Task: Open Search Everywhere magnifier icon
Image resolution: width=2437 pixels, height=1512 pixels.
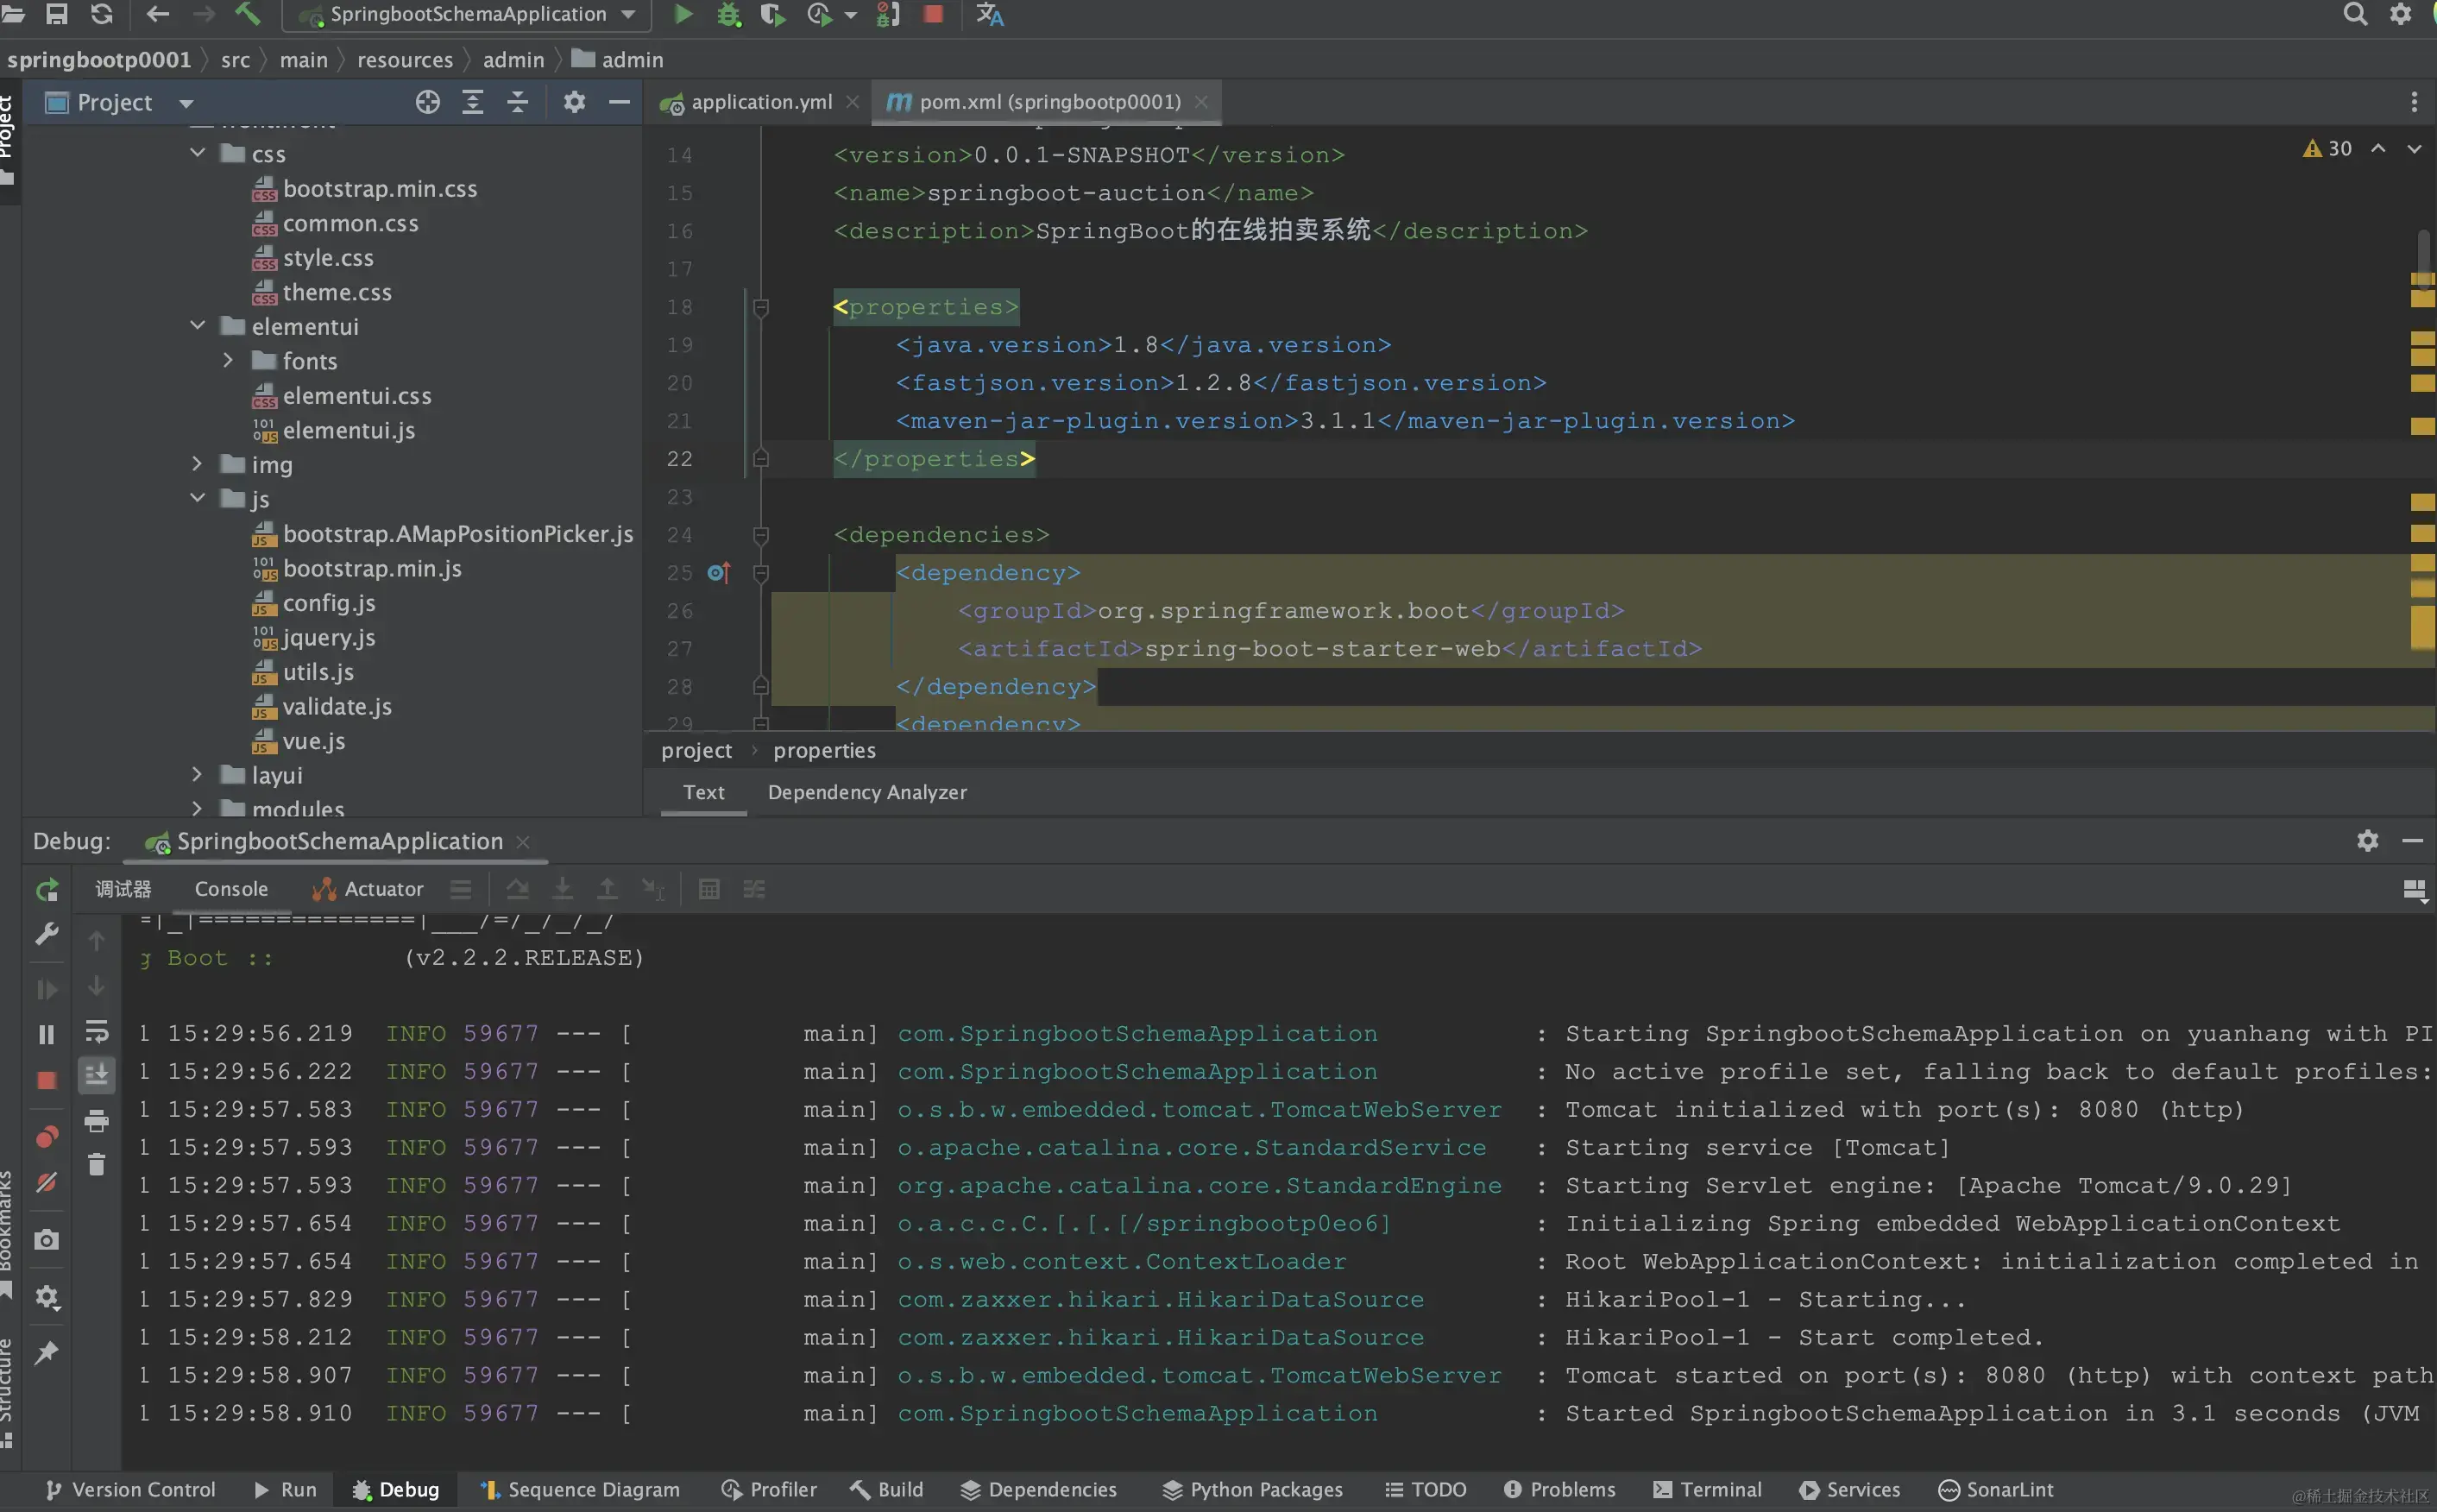Action: (2355, 14)
